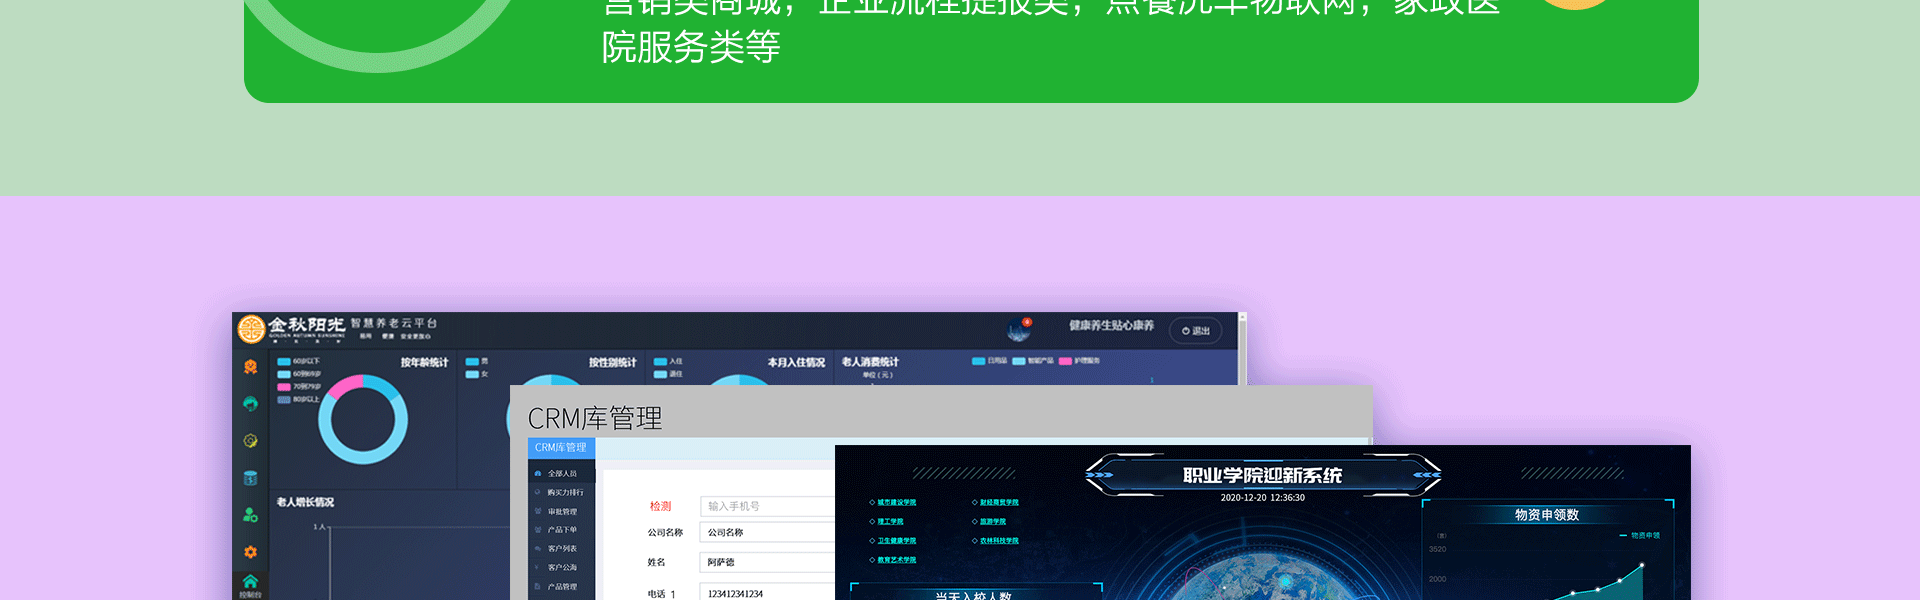Open the orange gear settings sidebar icon
Image resolution: width=1920 pixels, height=600 pixels.
251,552
